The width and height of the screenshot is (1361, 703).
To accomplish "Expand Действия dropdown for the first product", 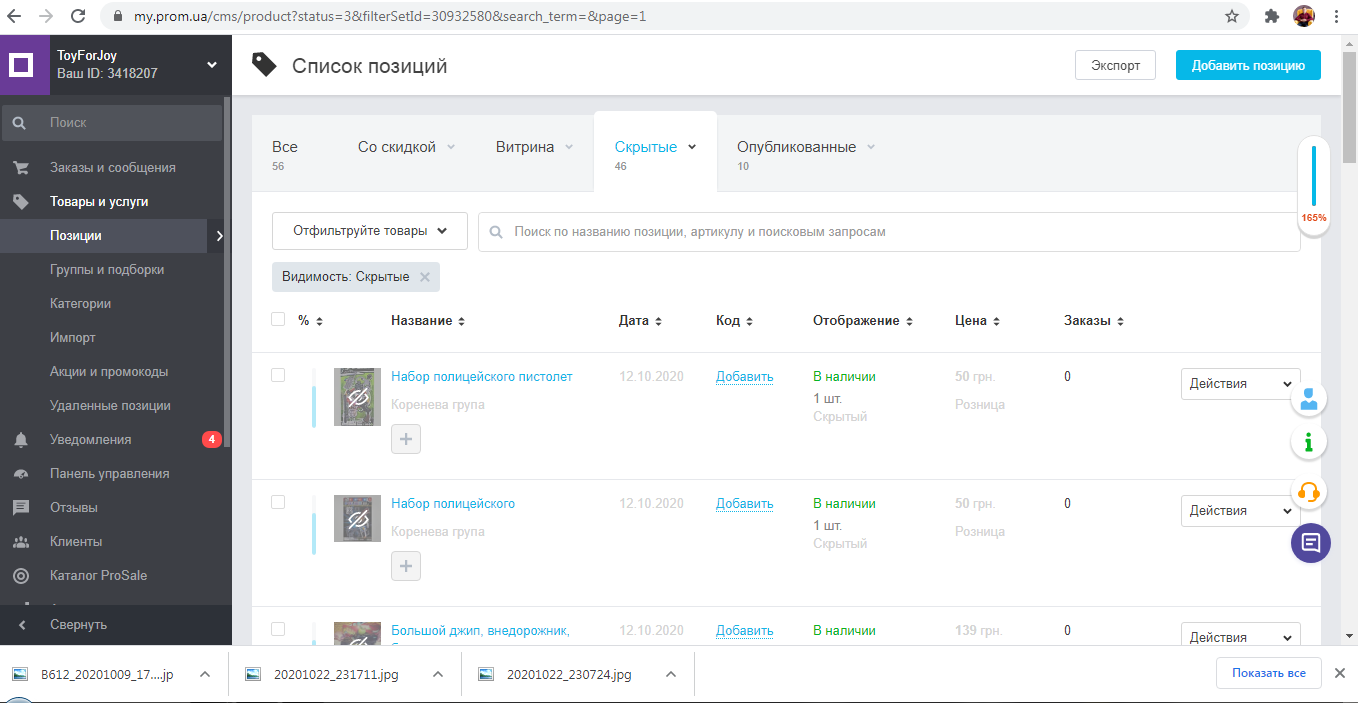I will point(1240,384).
